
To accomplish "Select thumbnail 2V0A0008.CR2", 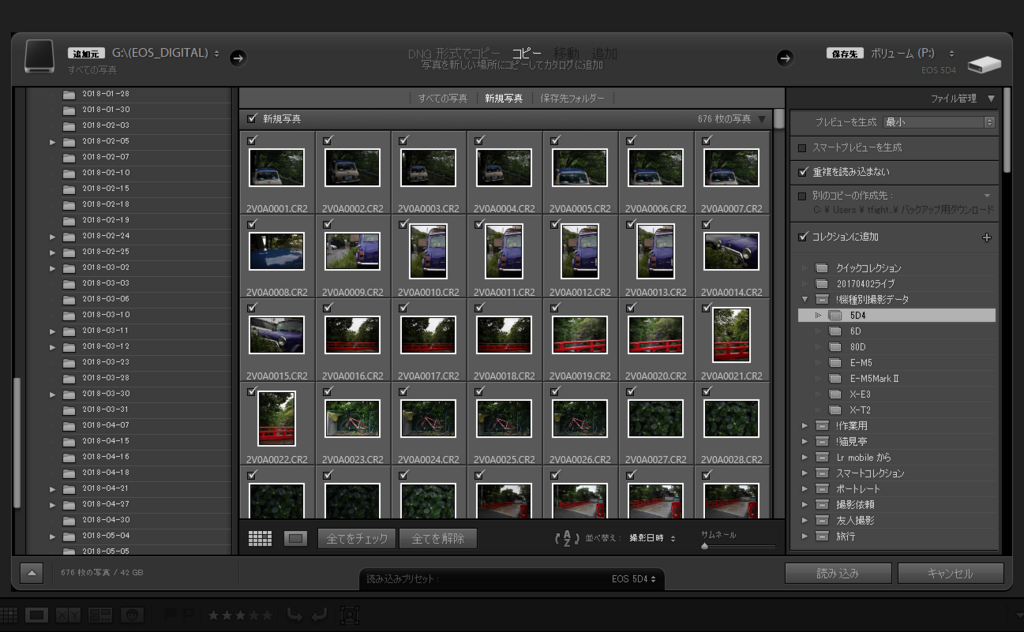I will (277, 251).
